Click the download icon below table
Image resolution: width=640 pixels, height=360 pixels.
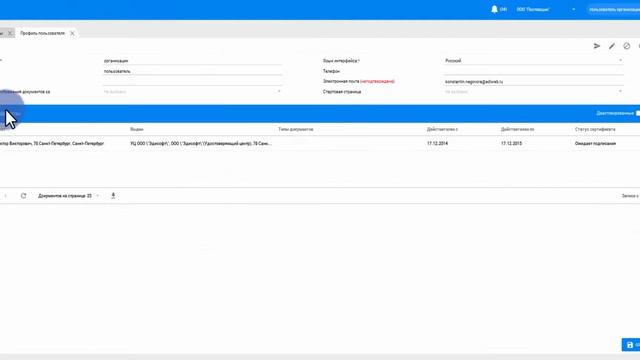coord(113,196)
